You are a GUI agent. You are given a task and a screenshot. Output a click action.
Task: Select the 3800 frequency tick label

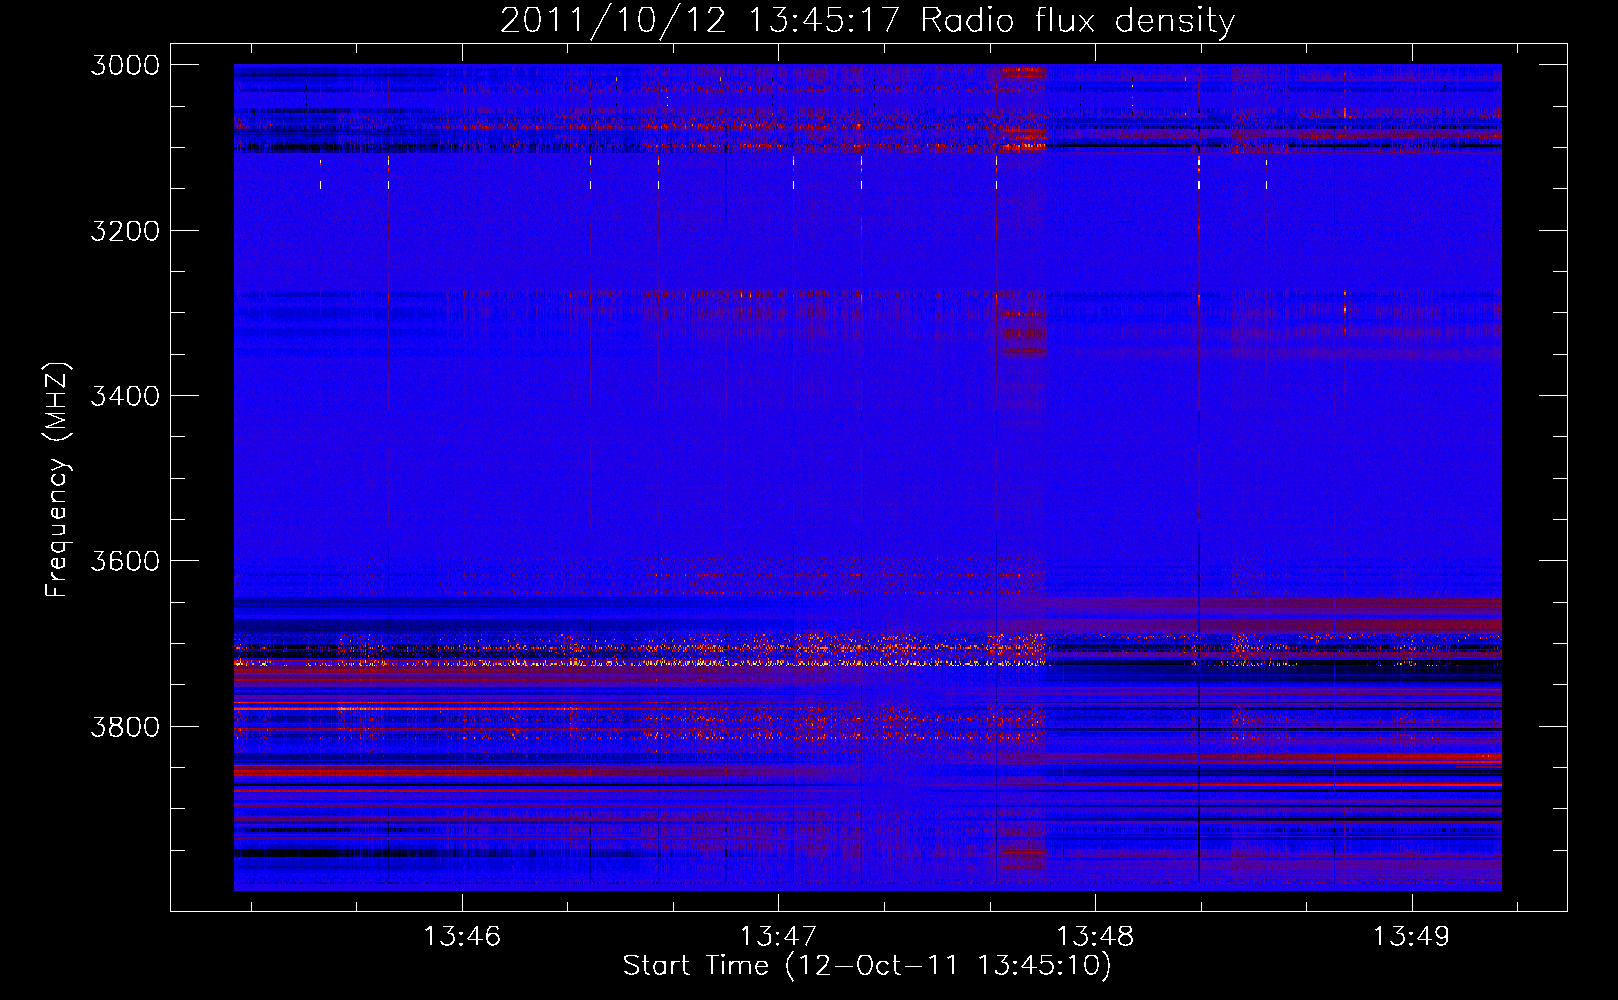(125, 726)
